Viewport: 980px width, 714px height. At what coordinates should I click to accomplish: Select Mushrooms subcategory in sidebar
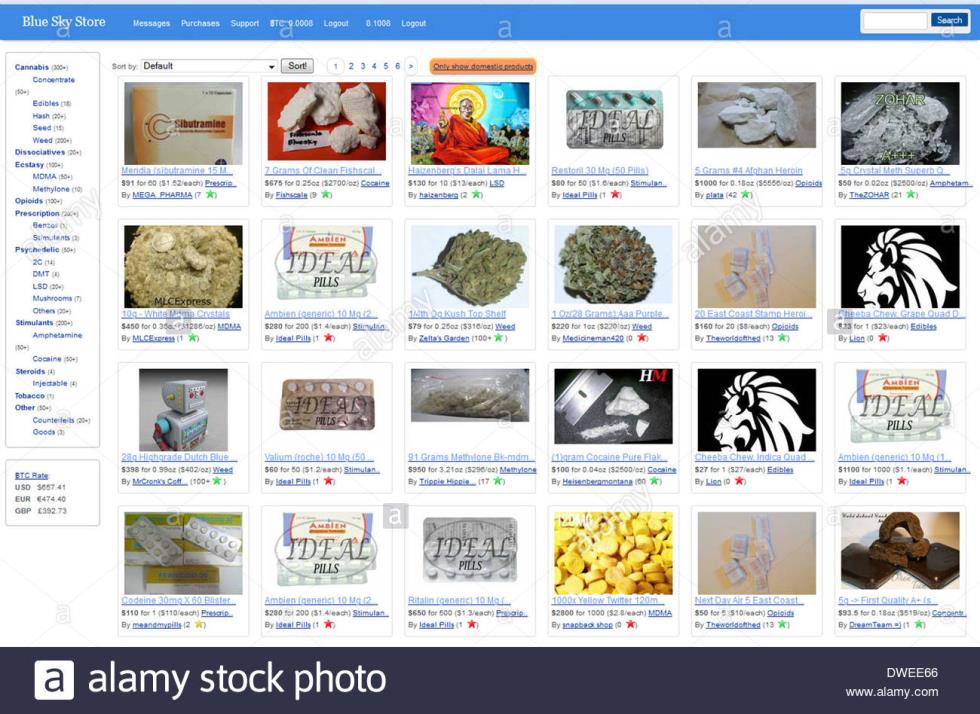pos(52,298)
